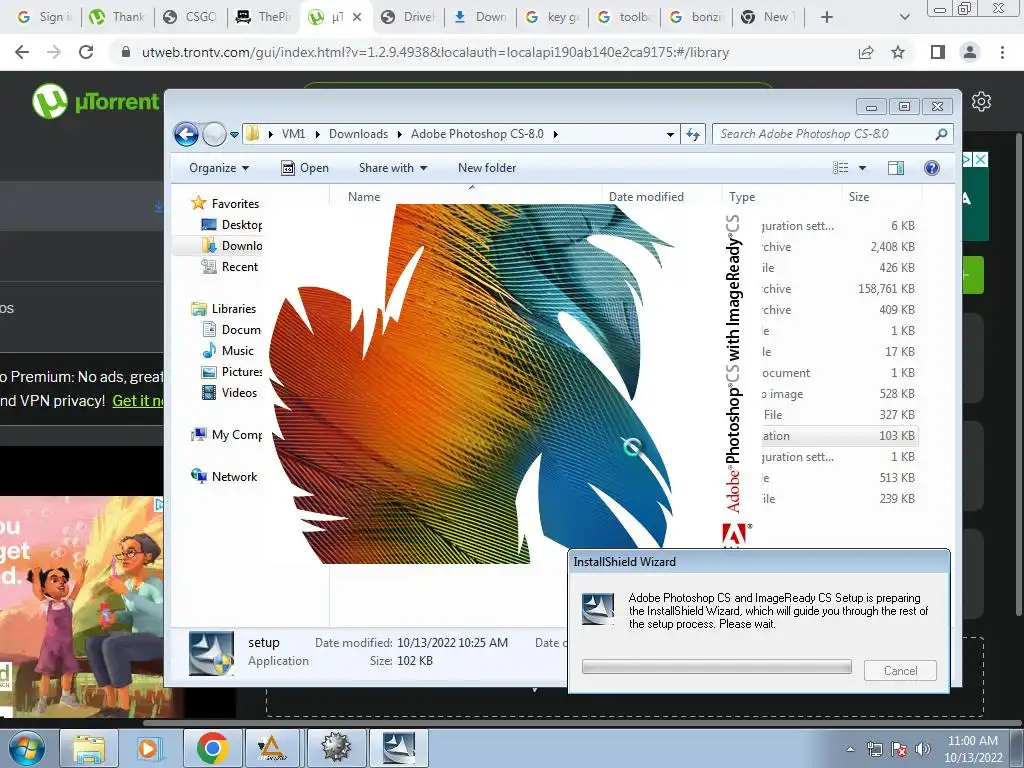Switch to the CSGO tab
1024x768 pixels.
[x=190, y=17]
